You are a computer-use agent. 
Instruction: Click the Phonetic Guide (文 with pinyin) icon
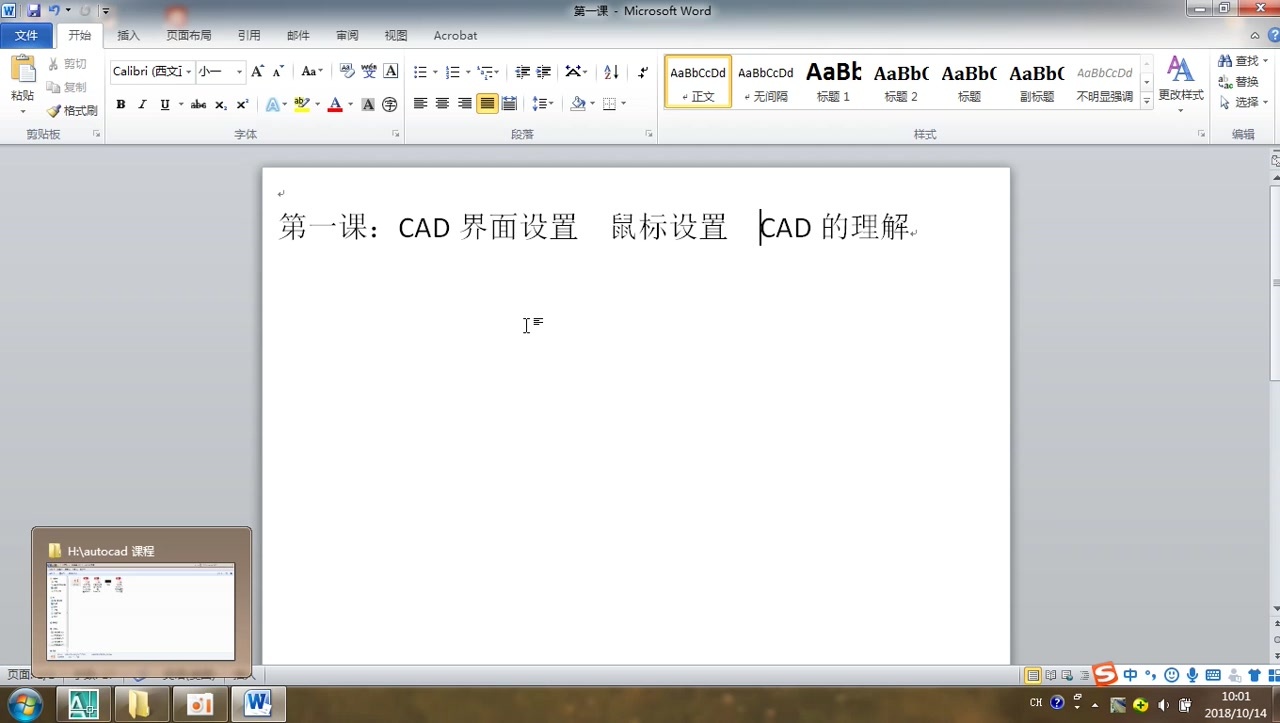pos(369,72)
